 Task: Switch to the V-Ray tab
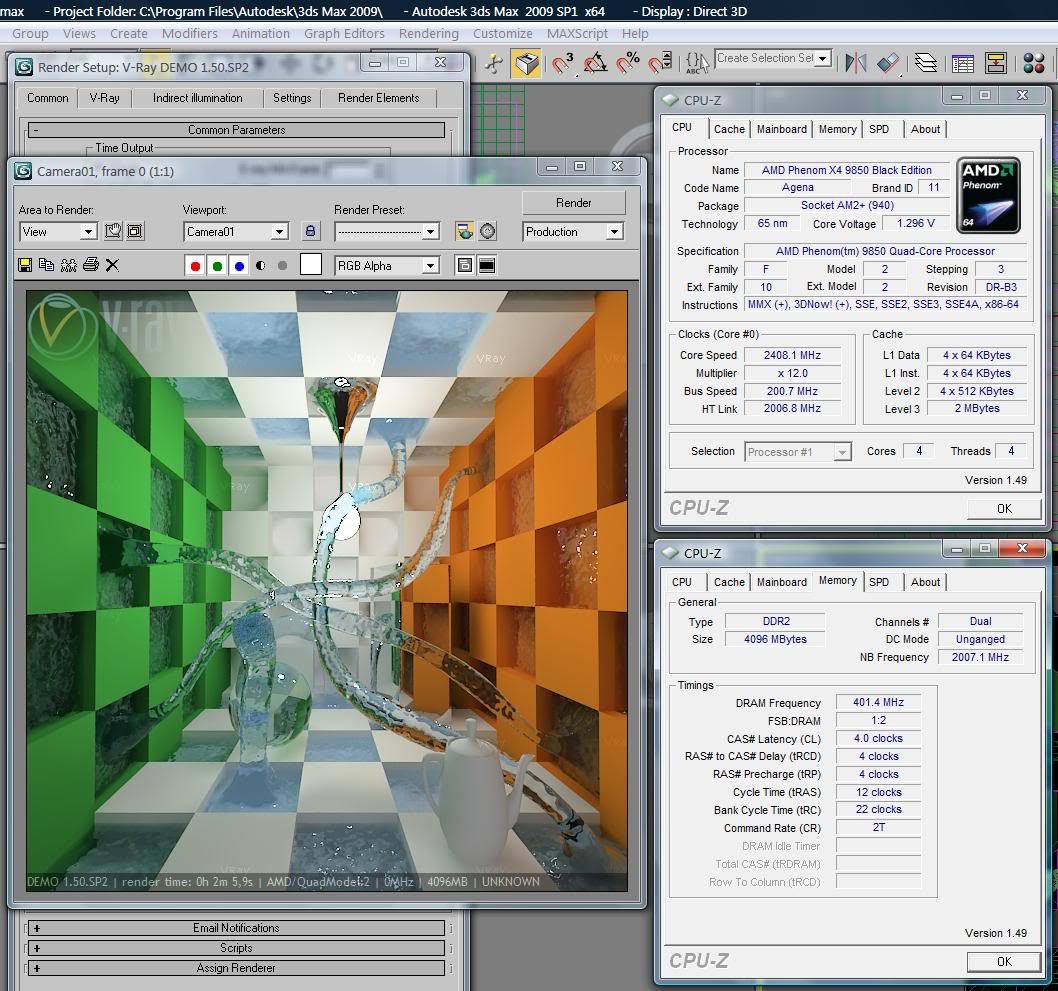pos(105,98)
